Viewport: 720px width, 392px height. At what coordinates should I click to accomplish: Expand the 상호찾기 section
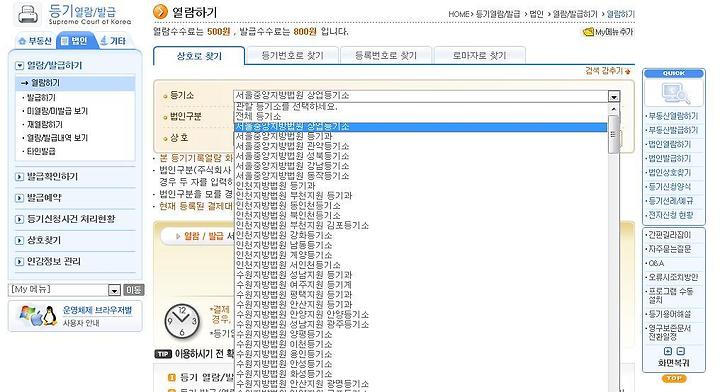pos(19,241)
